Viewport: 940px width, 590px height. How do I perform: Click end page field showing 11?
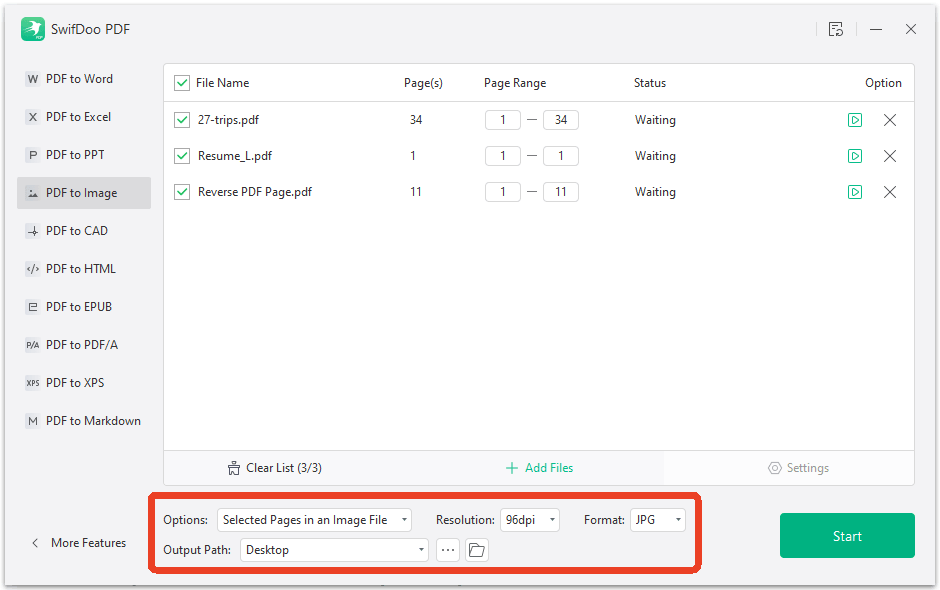(x=561, y=192)
